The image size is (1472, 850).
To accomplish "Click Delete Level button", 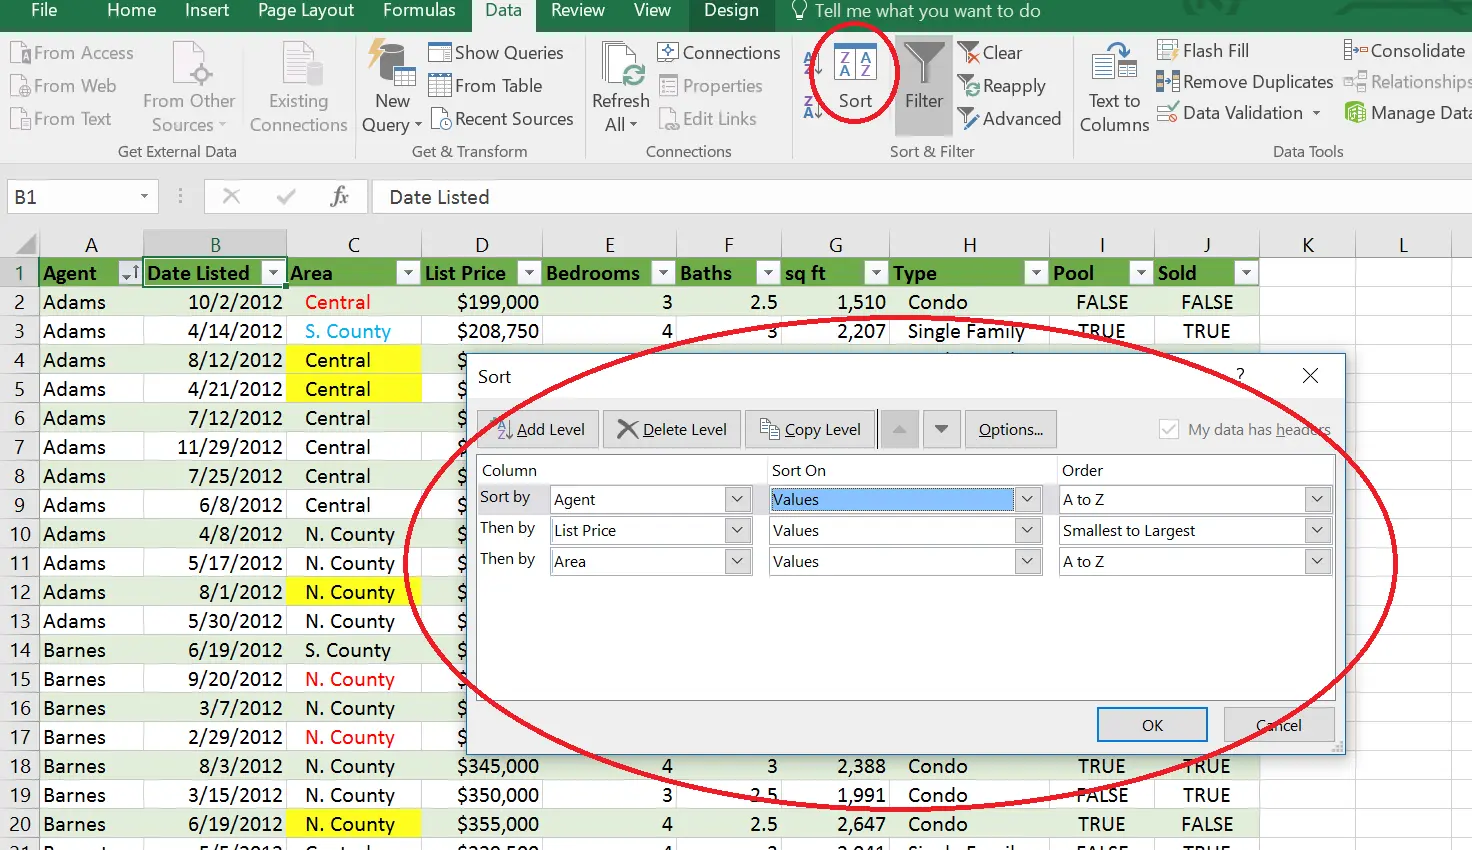I will (672, 429).
